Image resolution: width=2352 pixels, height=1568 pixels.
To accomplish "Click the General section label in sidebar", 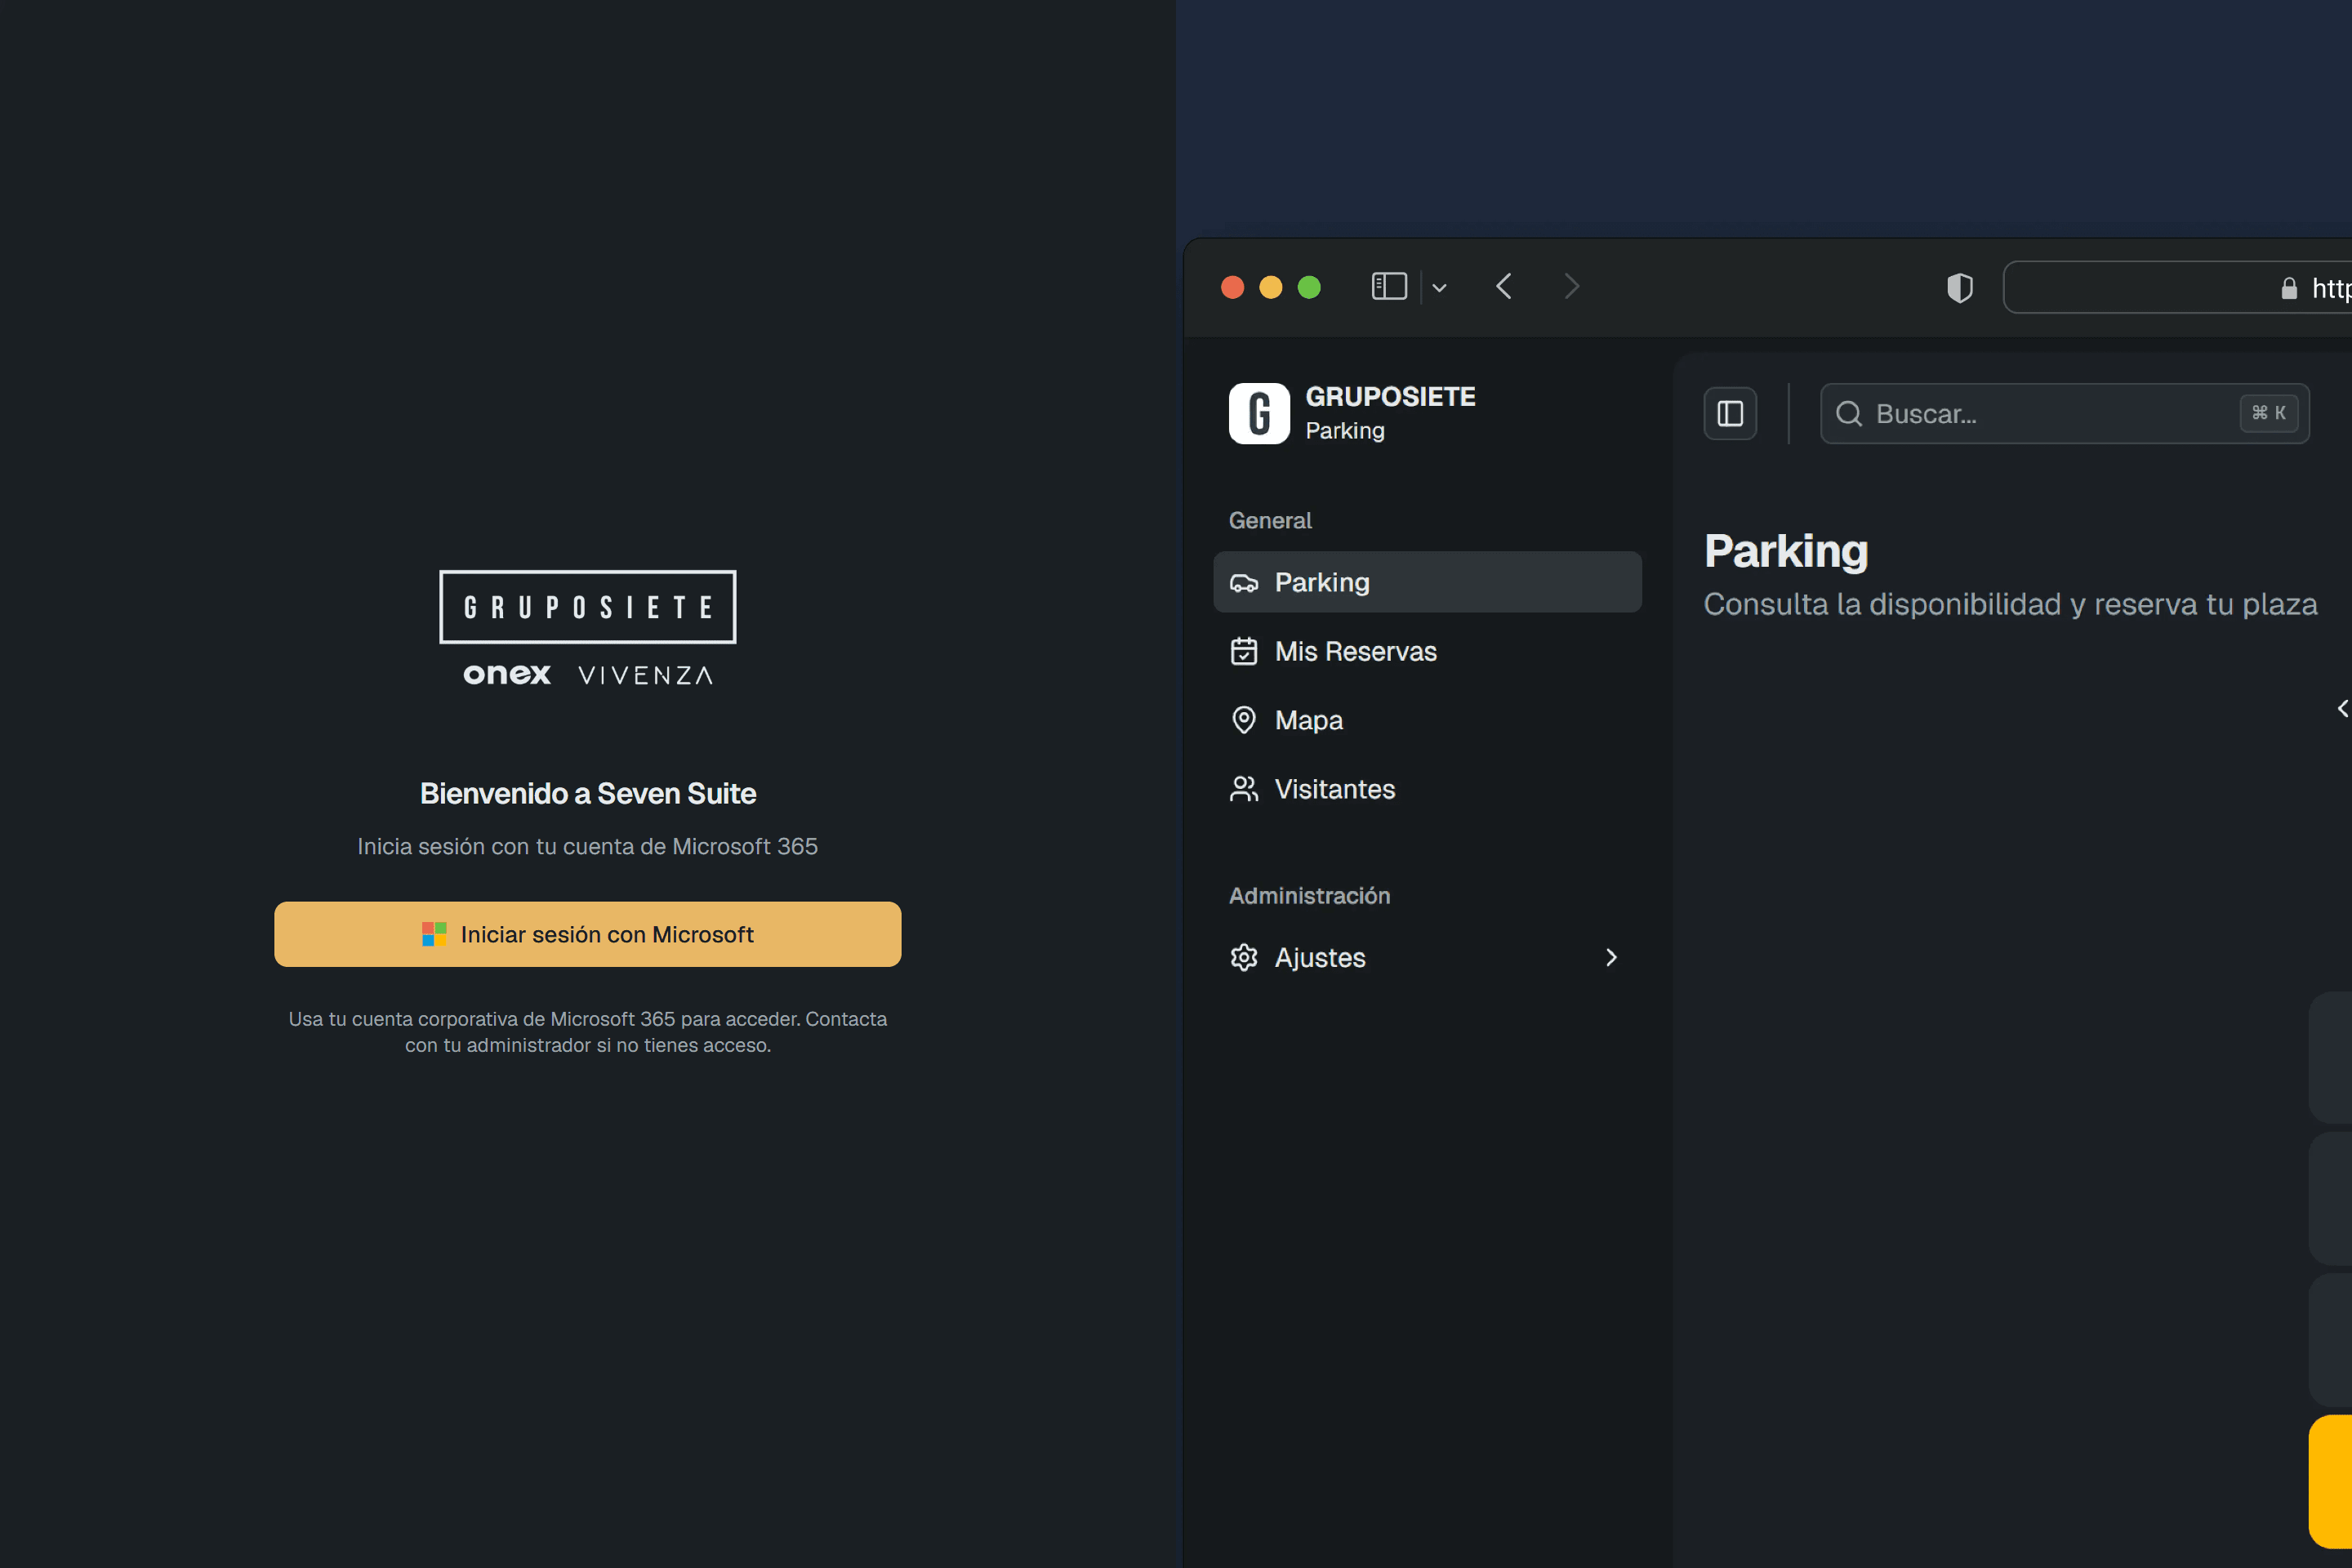I will click(1270, 520).
